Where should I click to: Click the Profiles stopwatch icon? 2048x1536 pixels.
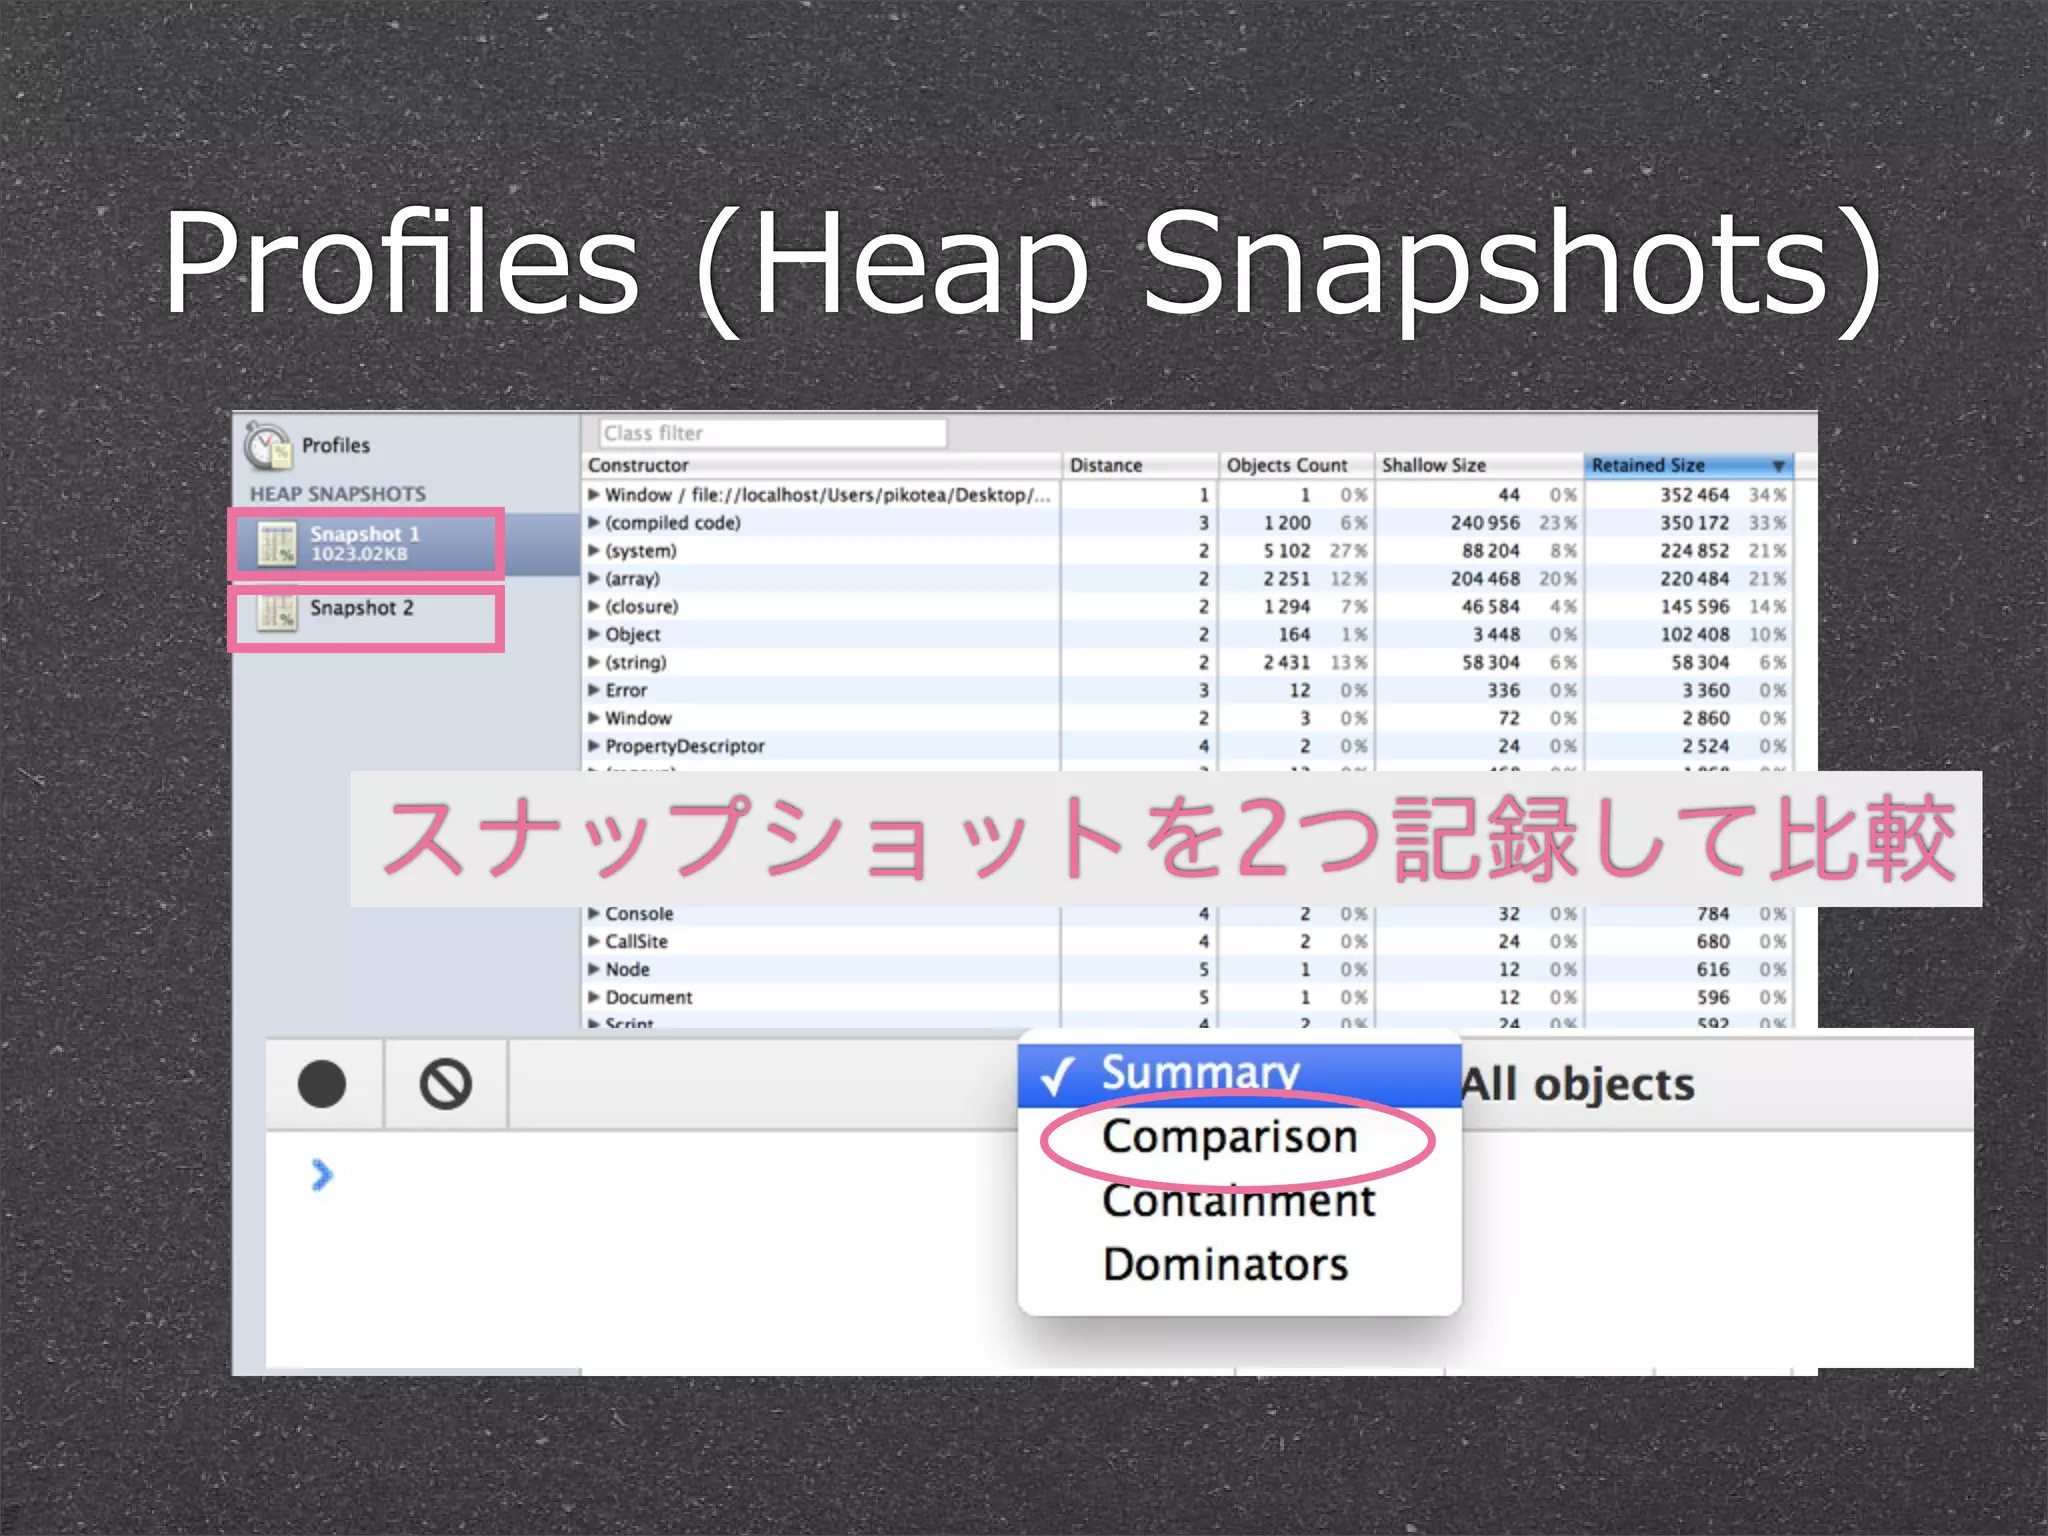point(267,445)
